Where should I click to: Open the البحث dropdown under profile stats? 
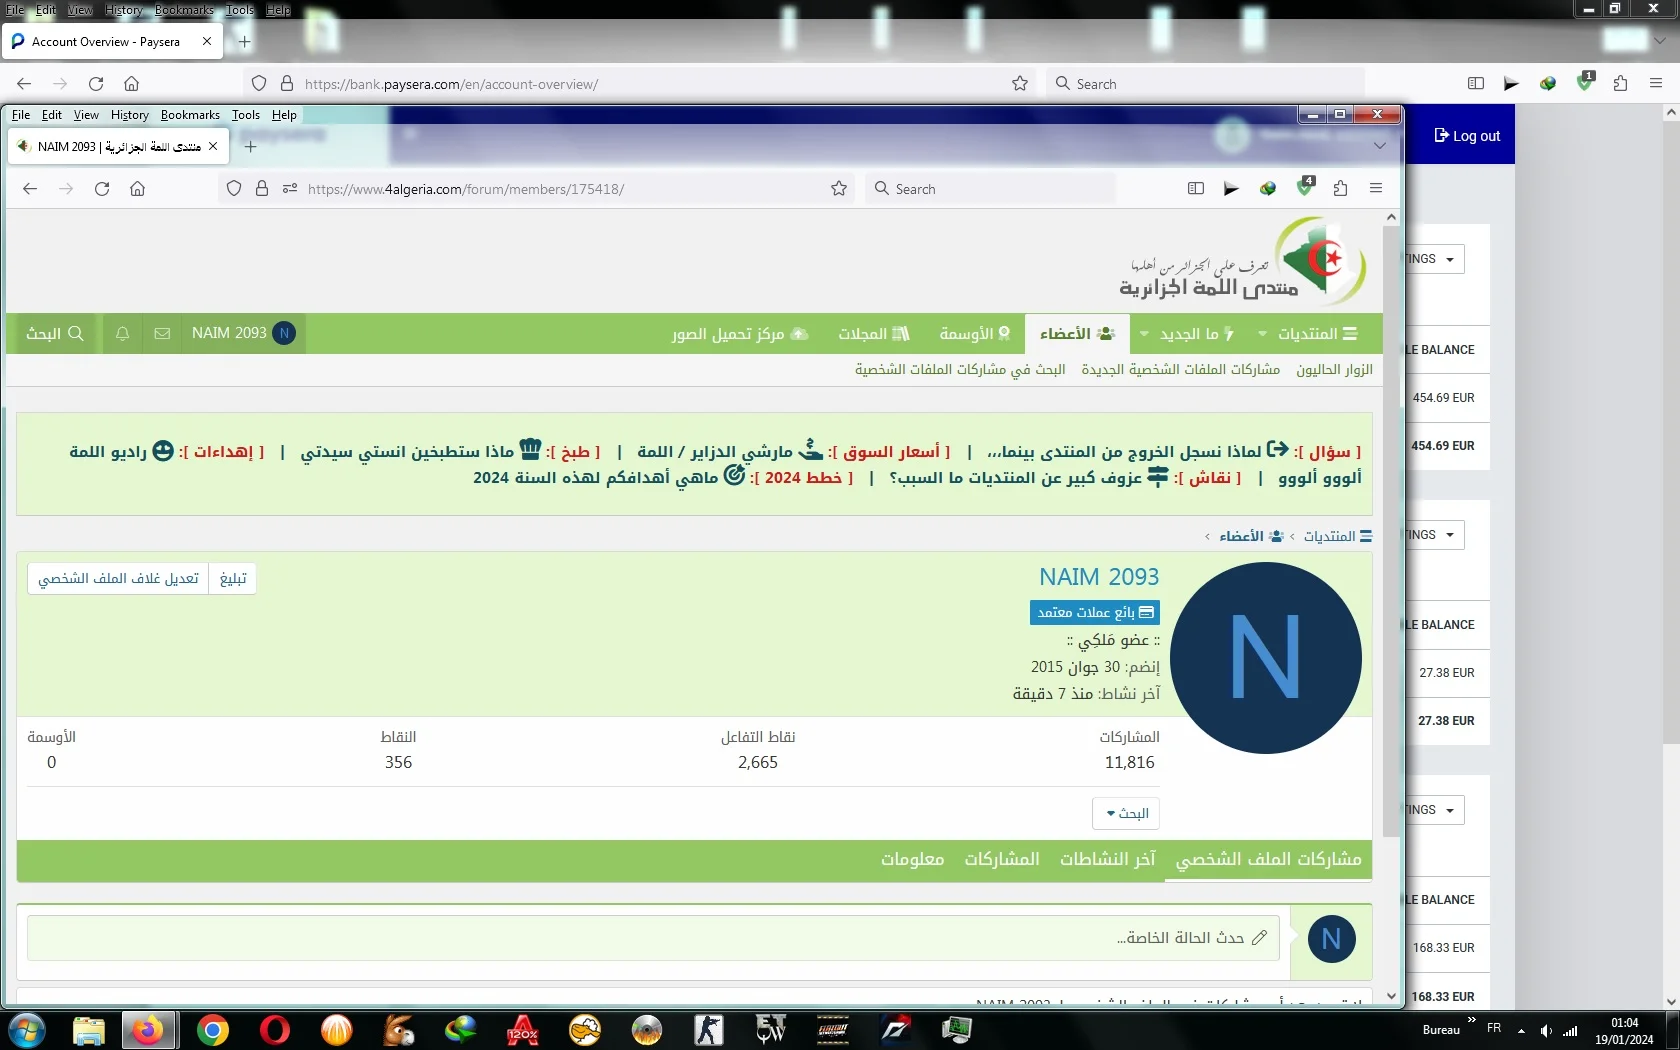1126,813
